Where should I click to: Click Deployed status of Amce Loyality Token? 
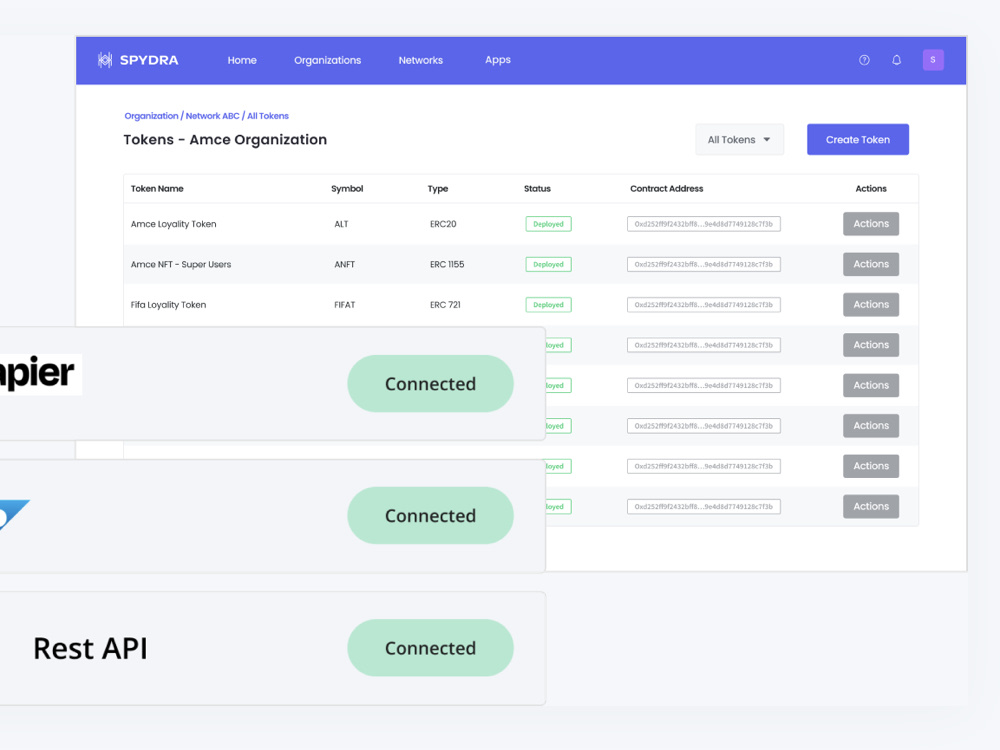coord(548,224)
